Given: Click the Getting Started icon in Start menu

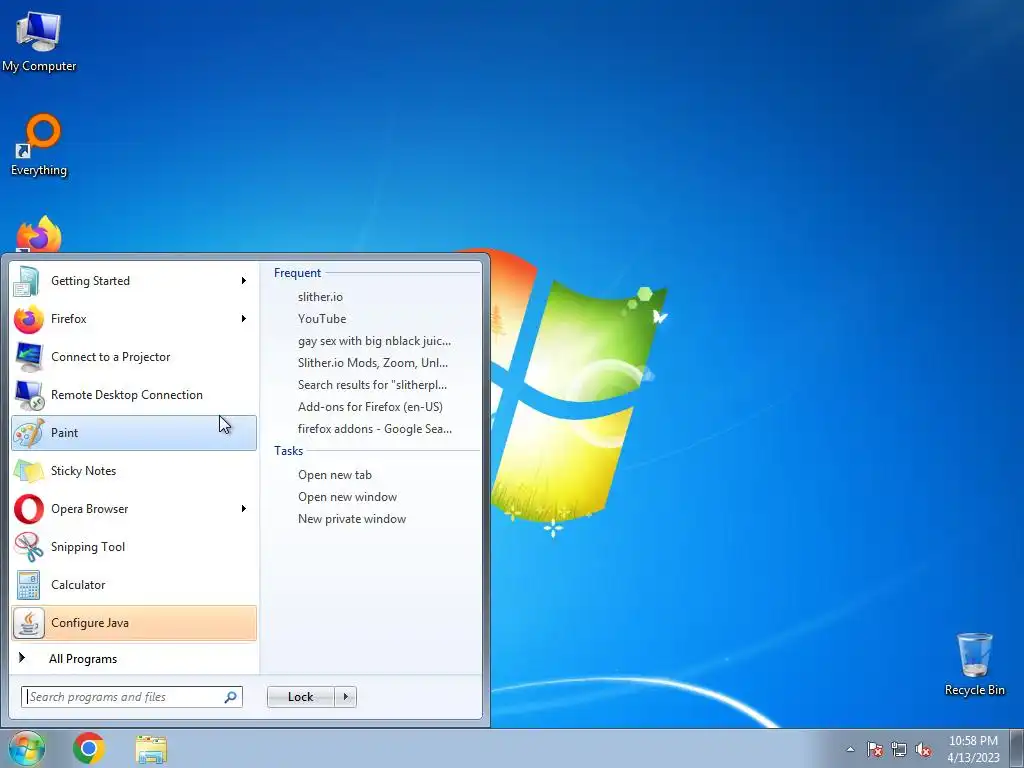Looking at the screenshot, I should click(x=27, y=281).
